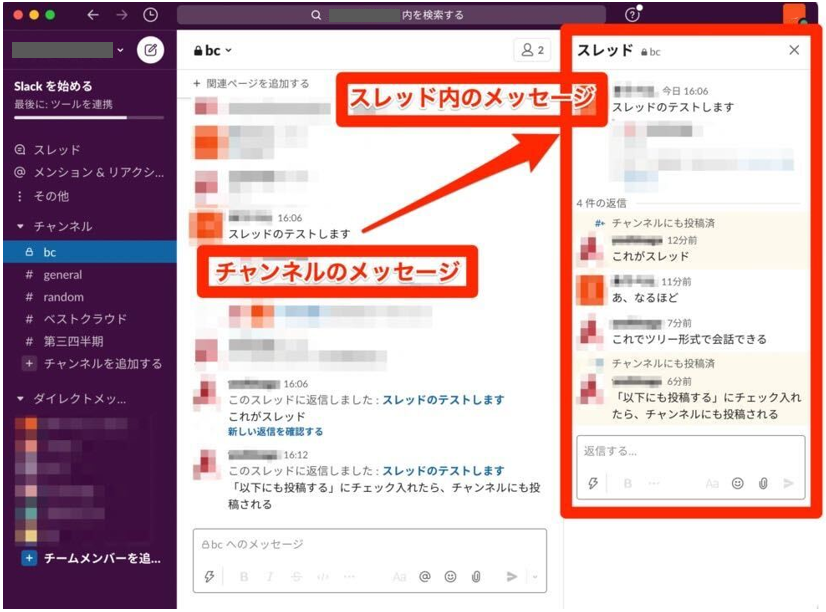Click the attachment paperclip icon
The height and width of the screenshot is (612, 826).
[x=475, y=578]
